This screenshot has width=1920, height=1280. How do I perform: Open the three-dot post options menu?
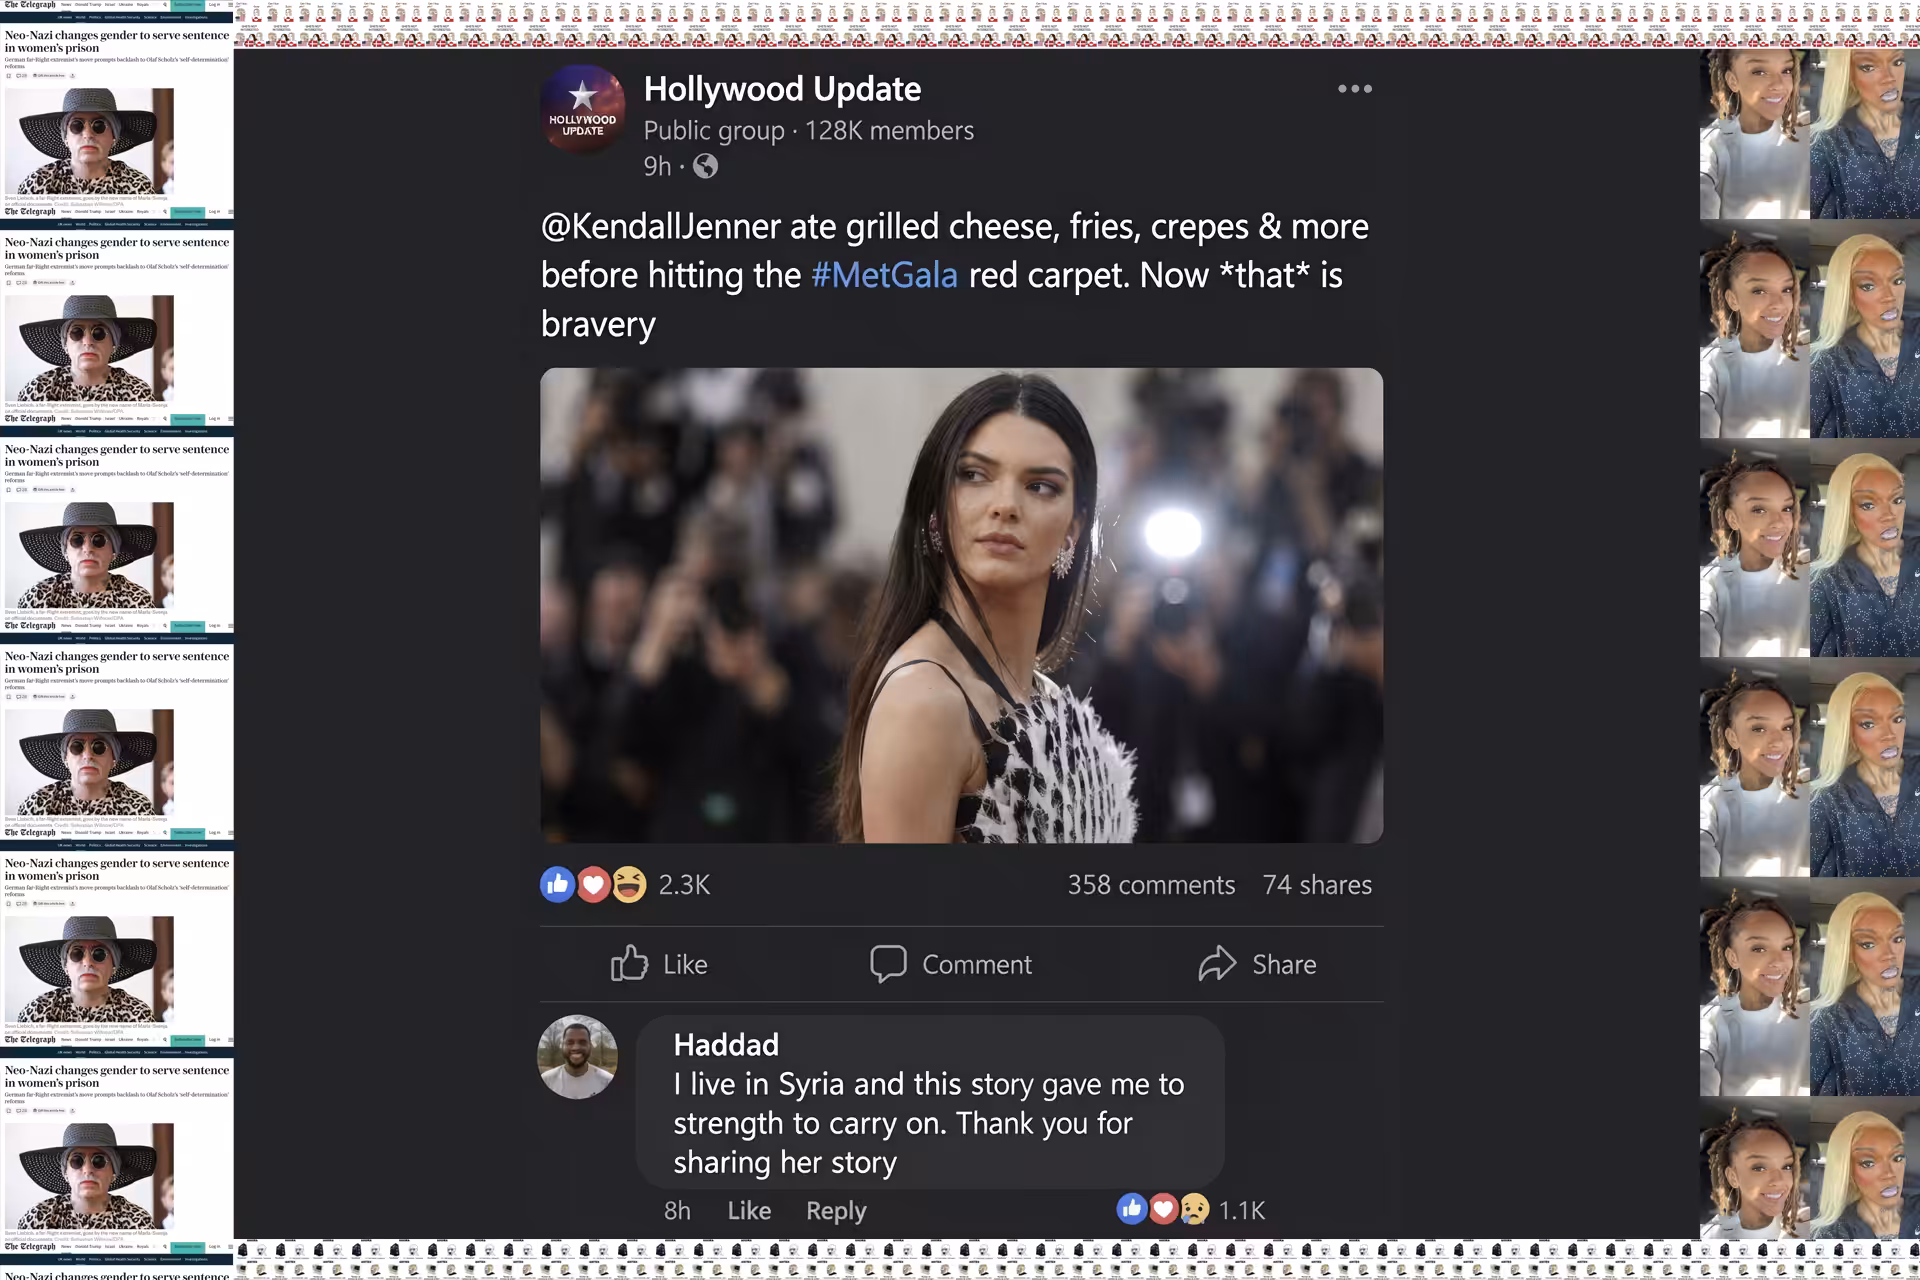[x=1355, y=89]
